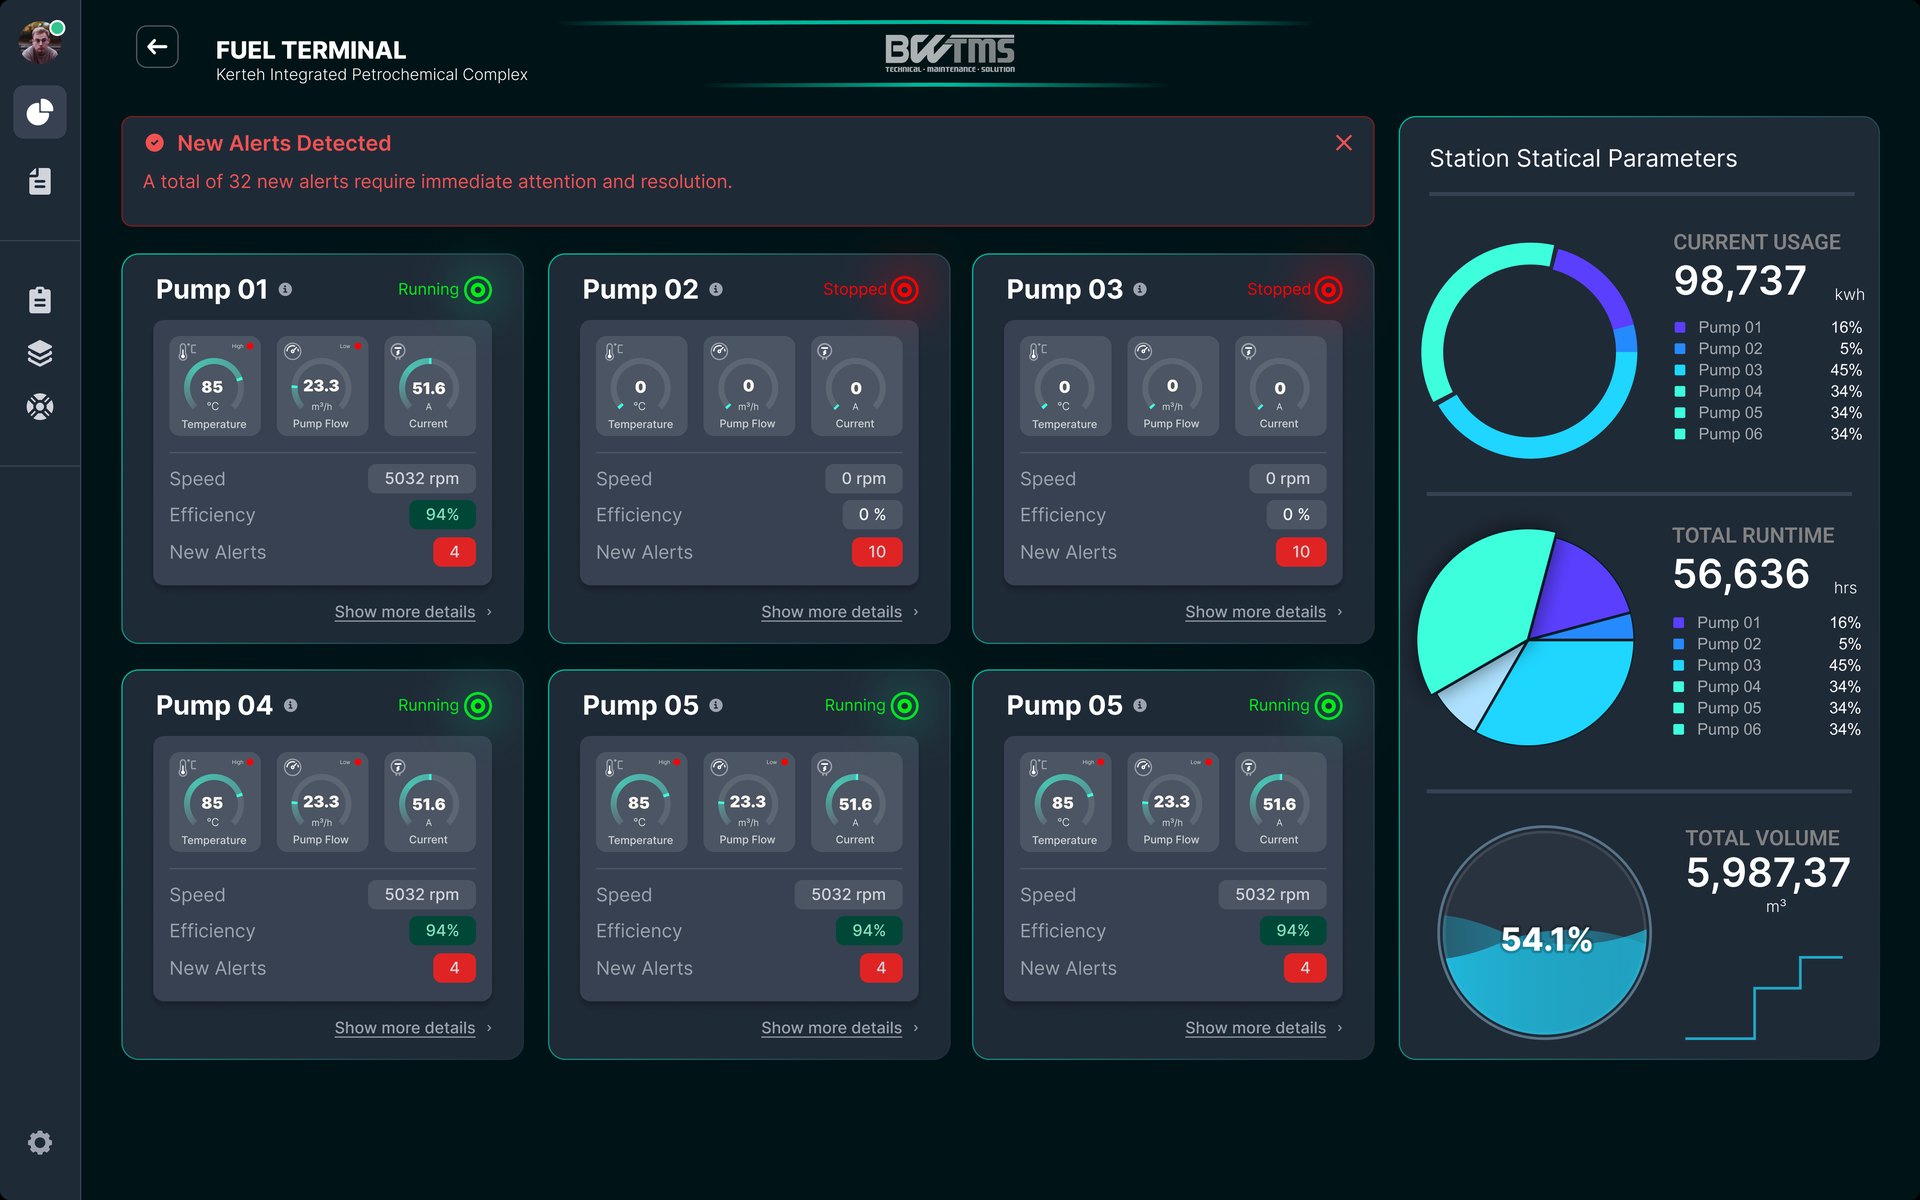Screen dimensions: 1920x1200
Task: Select Pump 01 Pump Flow gauge tile
Action: pos(321,386)
